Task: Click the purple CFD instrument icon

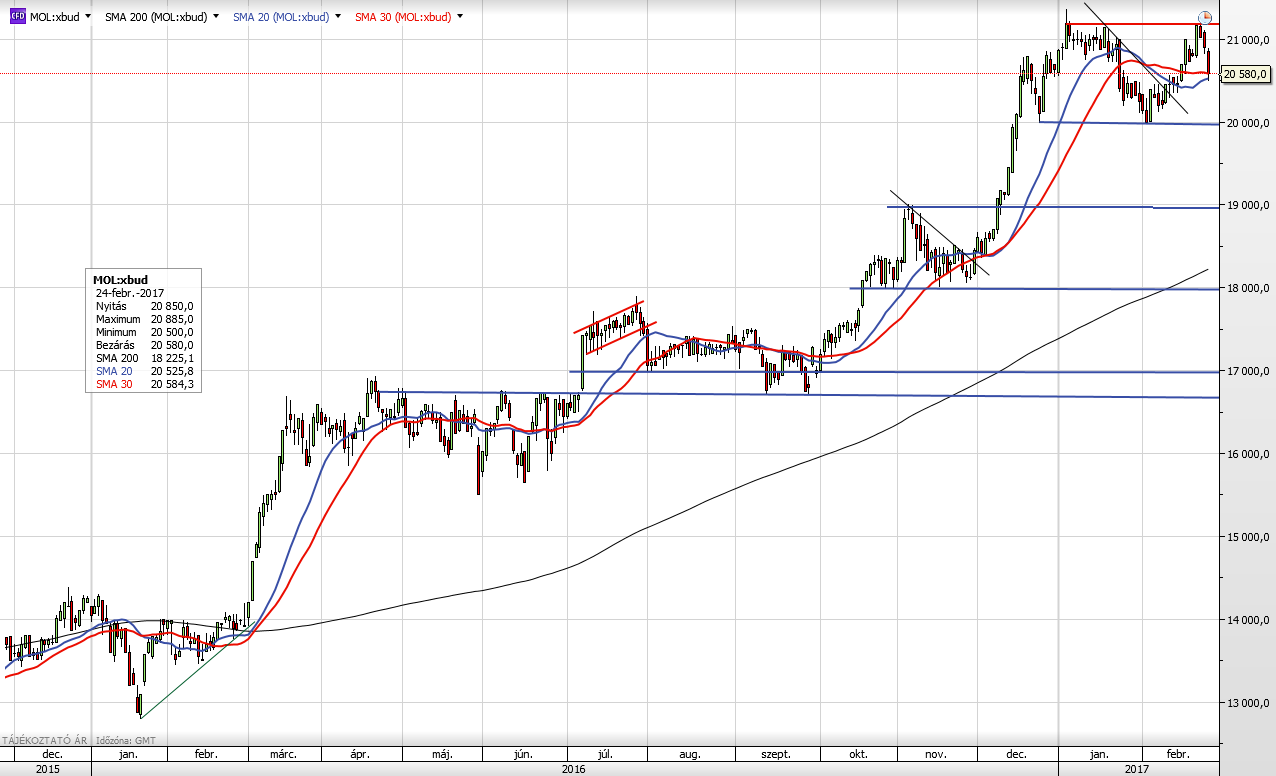Action: [x=17, y=17]
